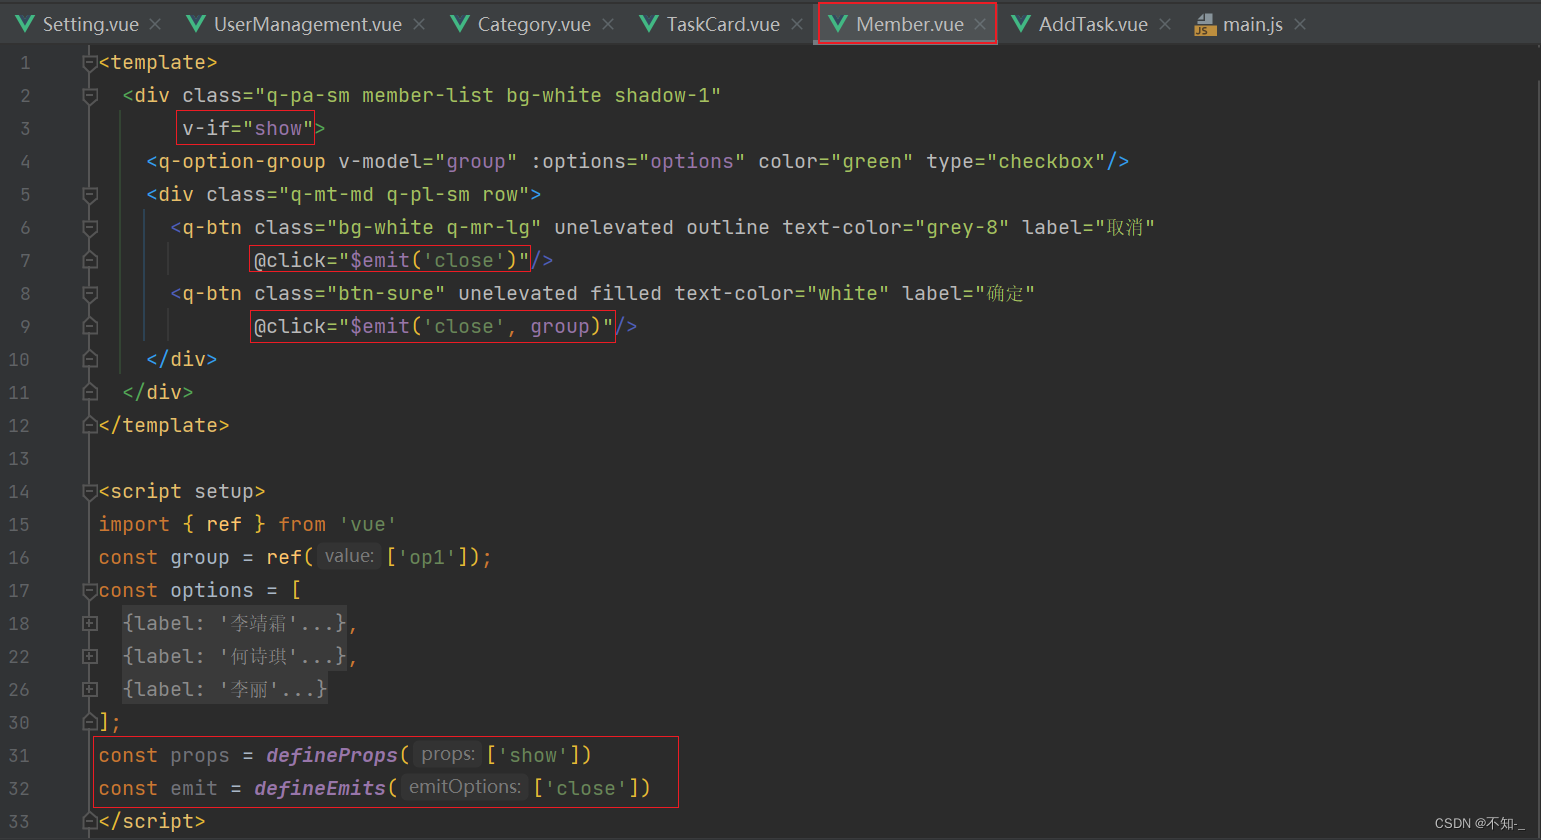Switch to the main.js tab

tap(1253, 24)
